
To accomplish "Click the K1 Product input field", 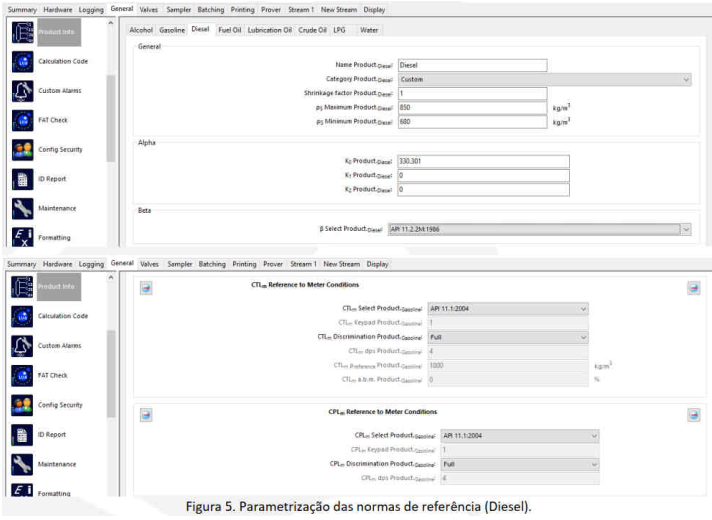I will 484,176.
